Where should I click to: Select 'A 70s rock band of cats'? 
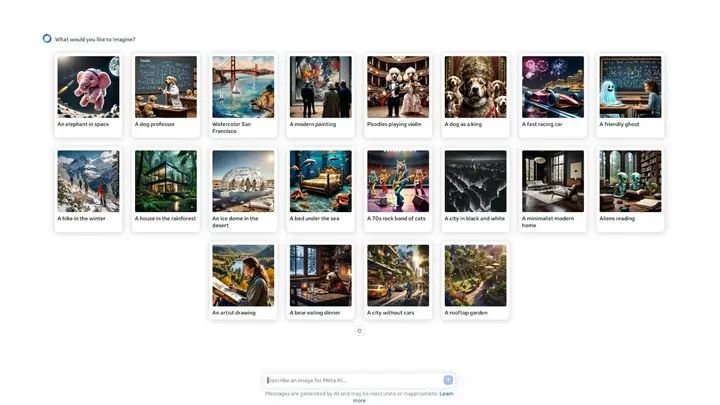(398, 188)
